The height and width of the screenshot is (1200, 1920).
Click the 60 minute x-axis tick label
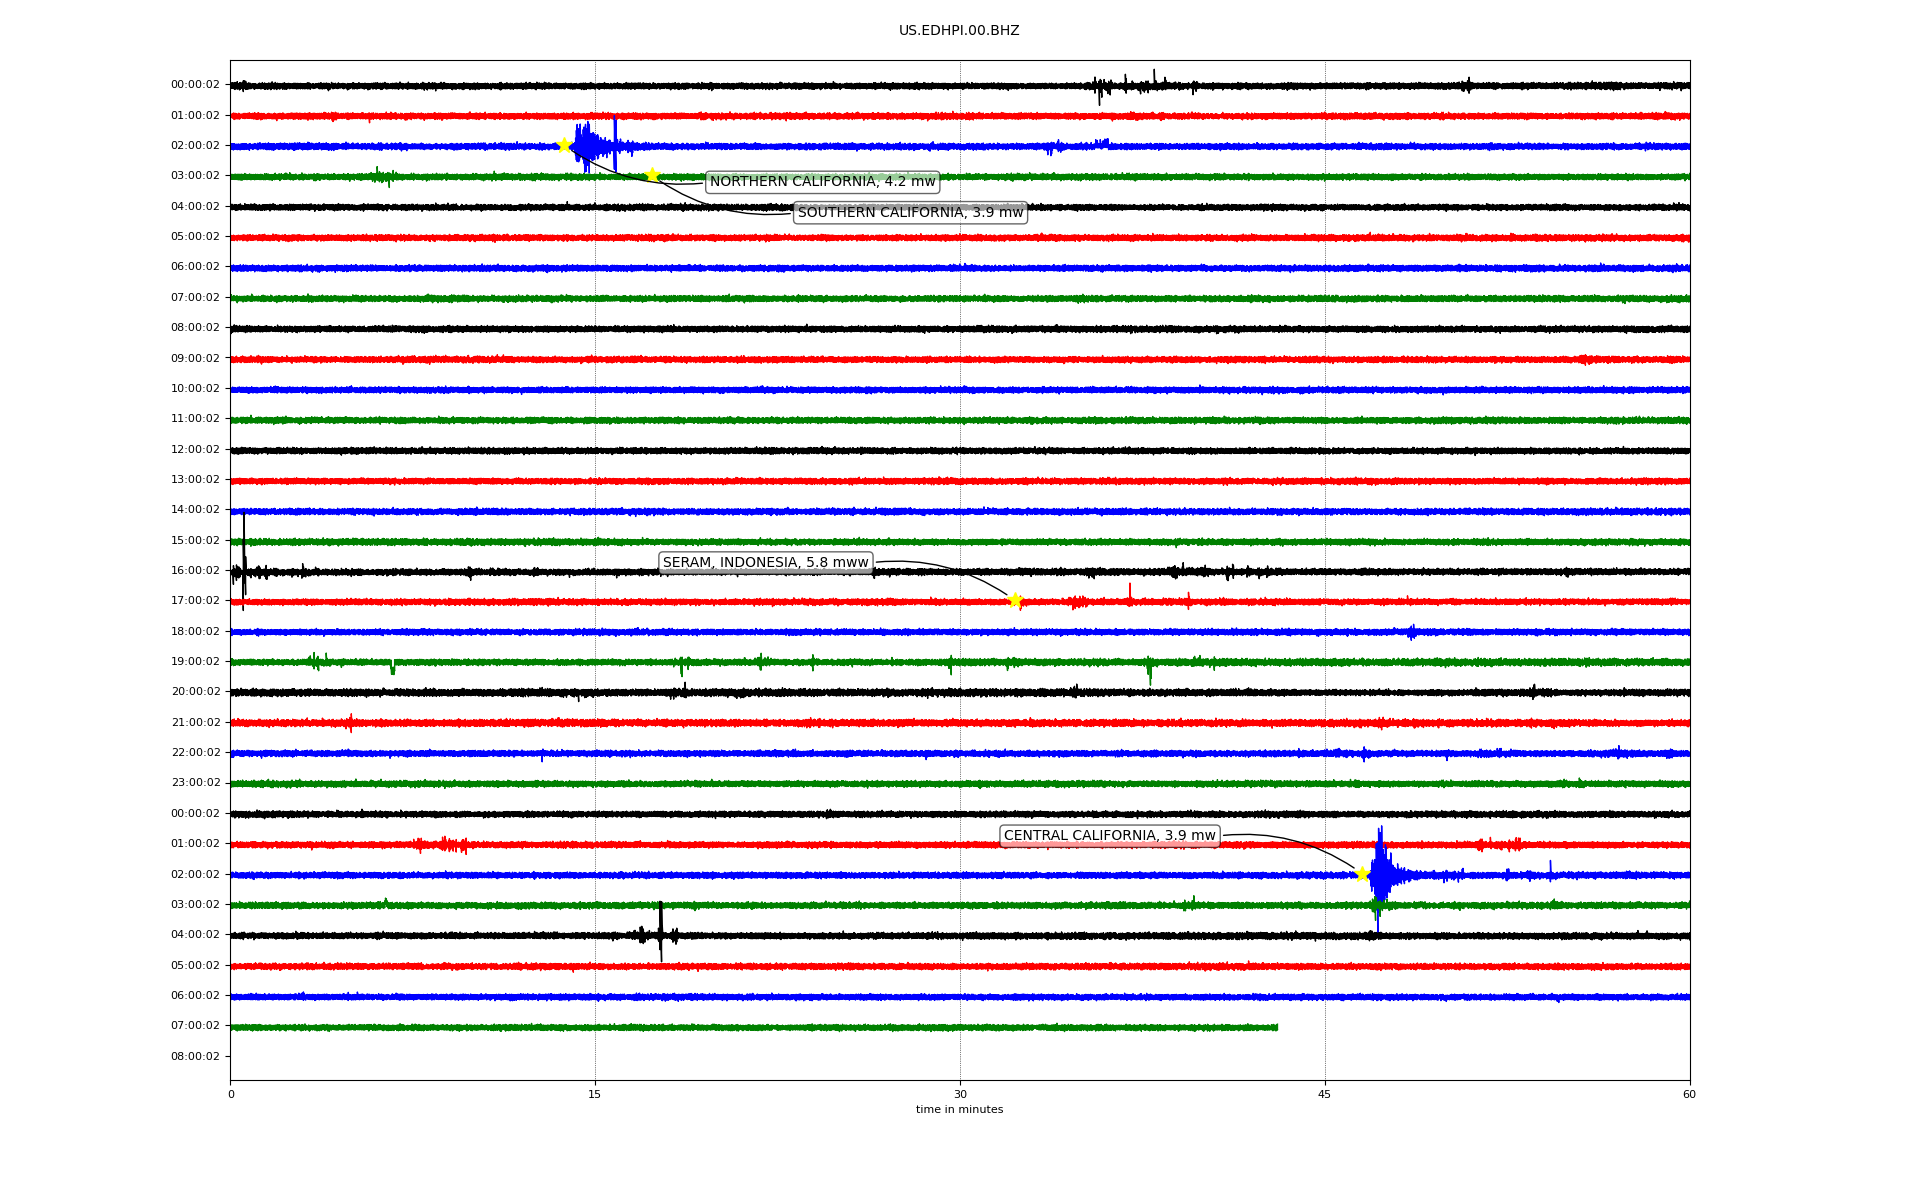[x=1689, y=1094]
